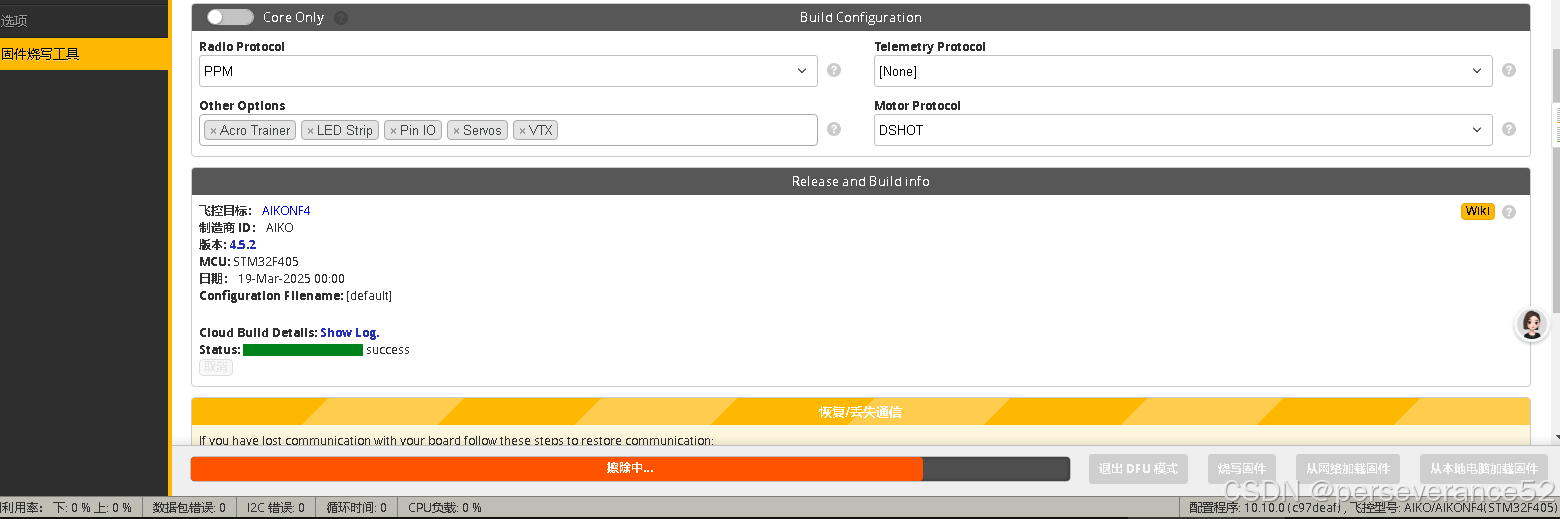Open the Wiki button
Screen dimensions: 1560x519
pos(1478,211)
